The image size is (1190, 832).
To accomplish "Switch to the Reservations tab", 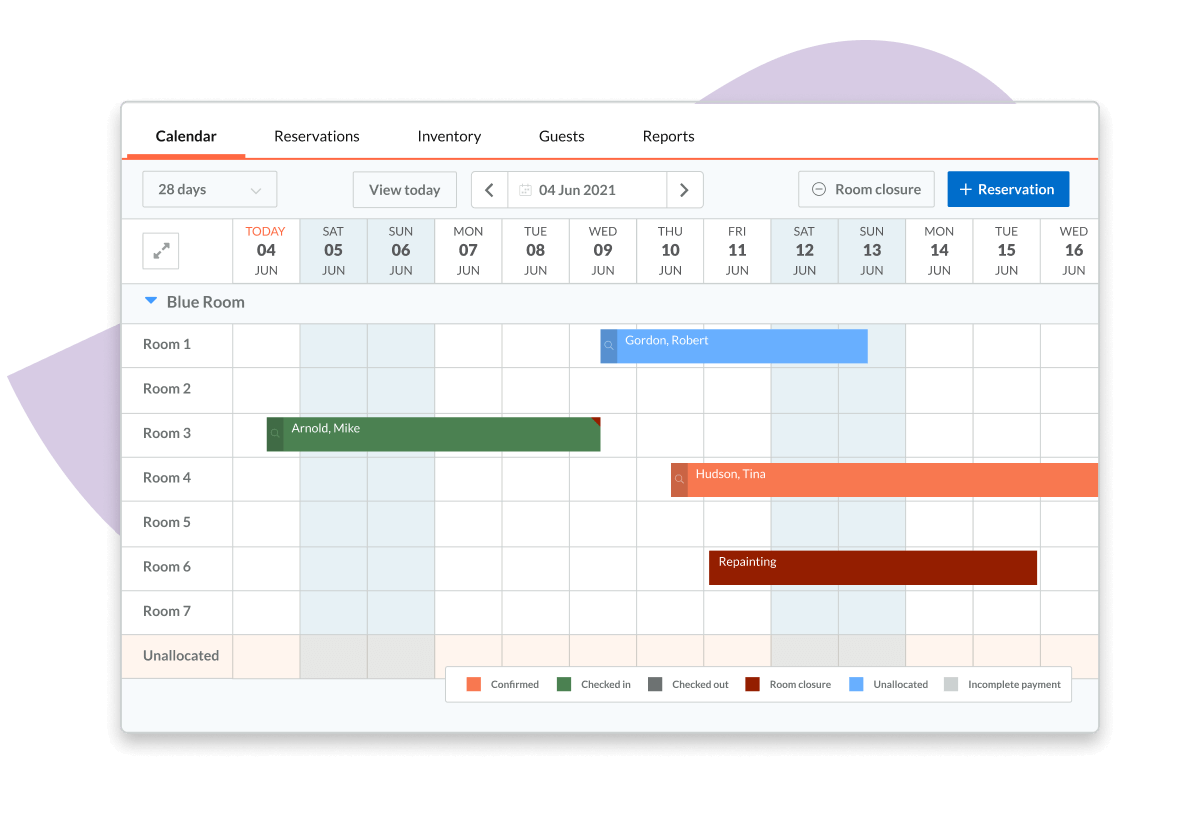I will coord(316,136).
